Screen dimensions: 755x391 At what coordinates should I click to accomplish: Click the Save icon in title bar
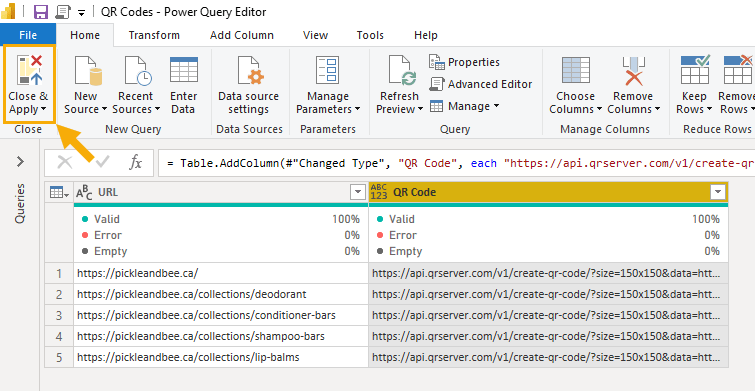coord(41,12)
